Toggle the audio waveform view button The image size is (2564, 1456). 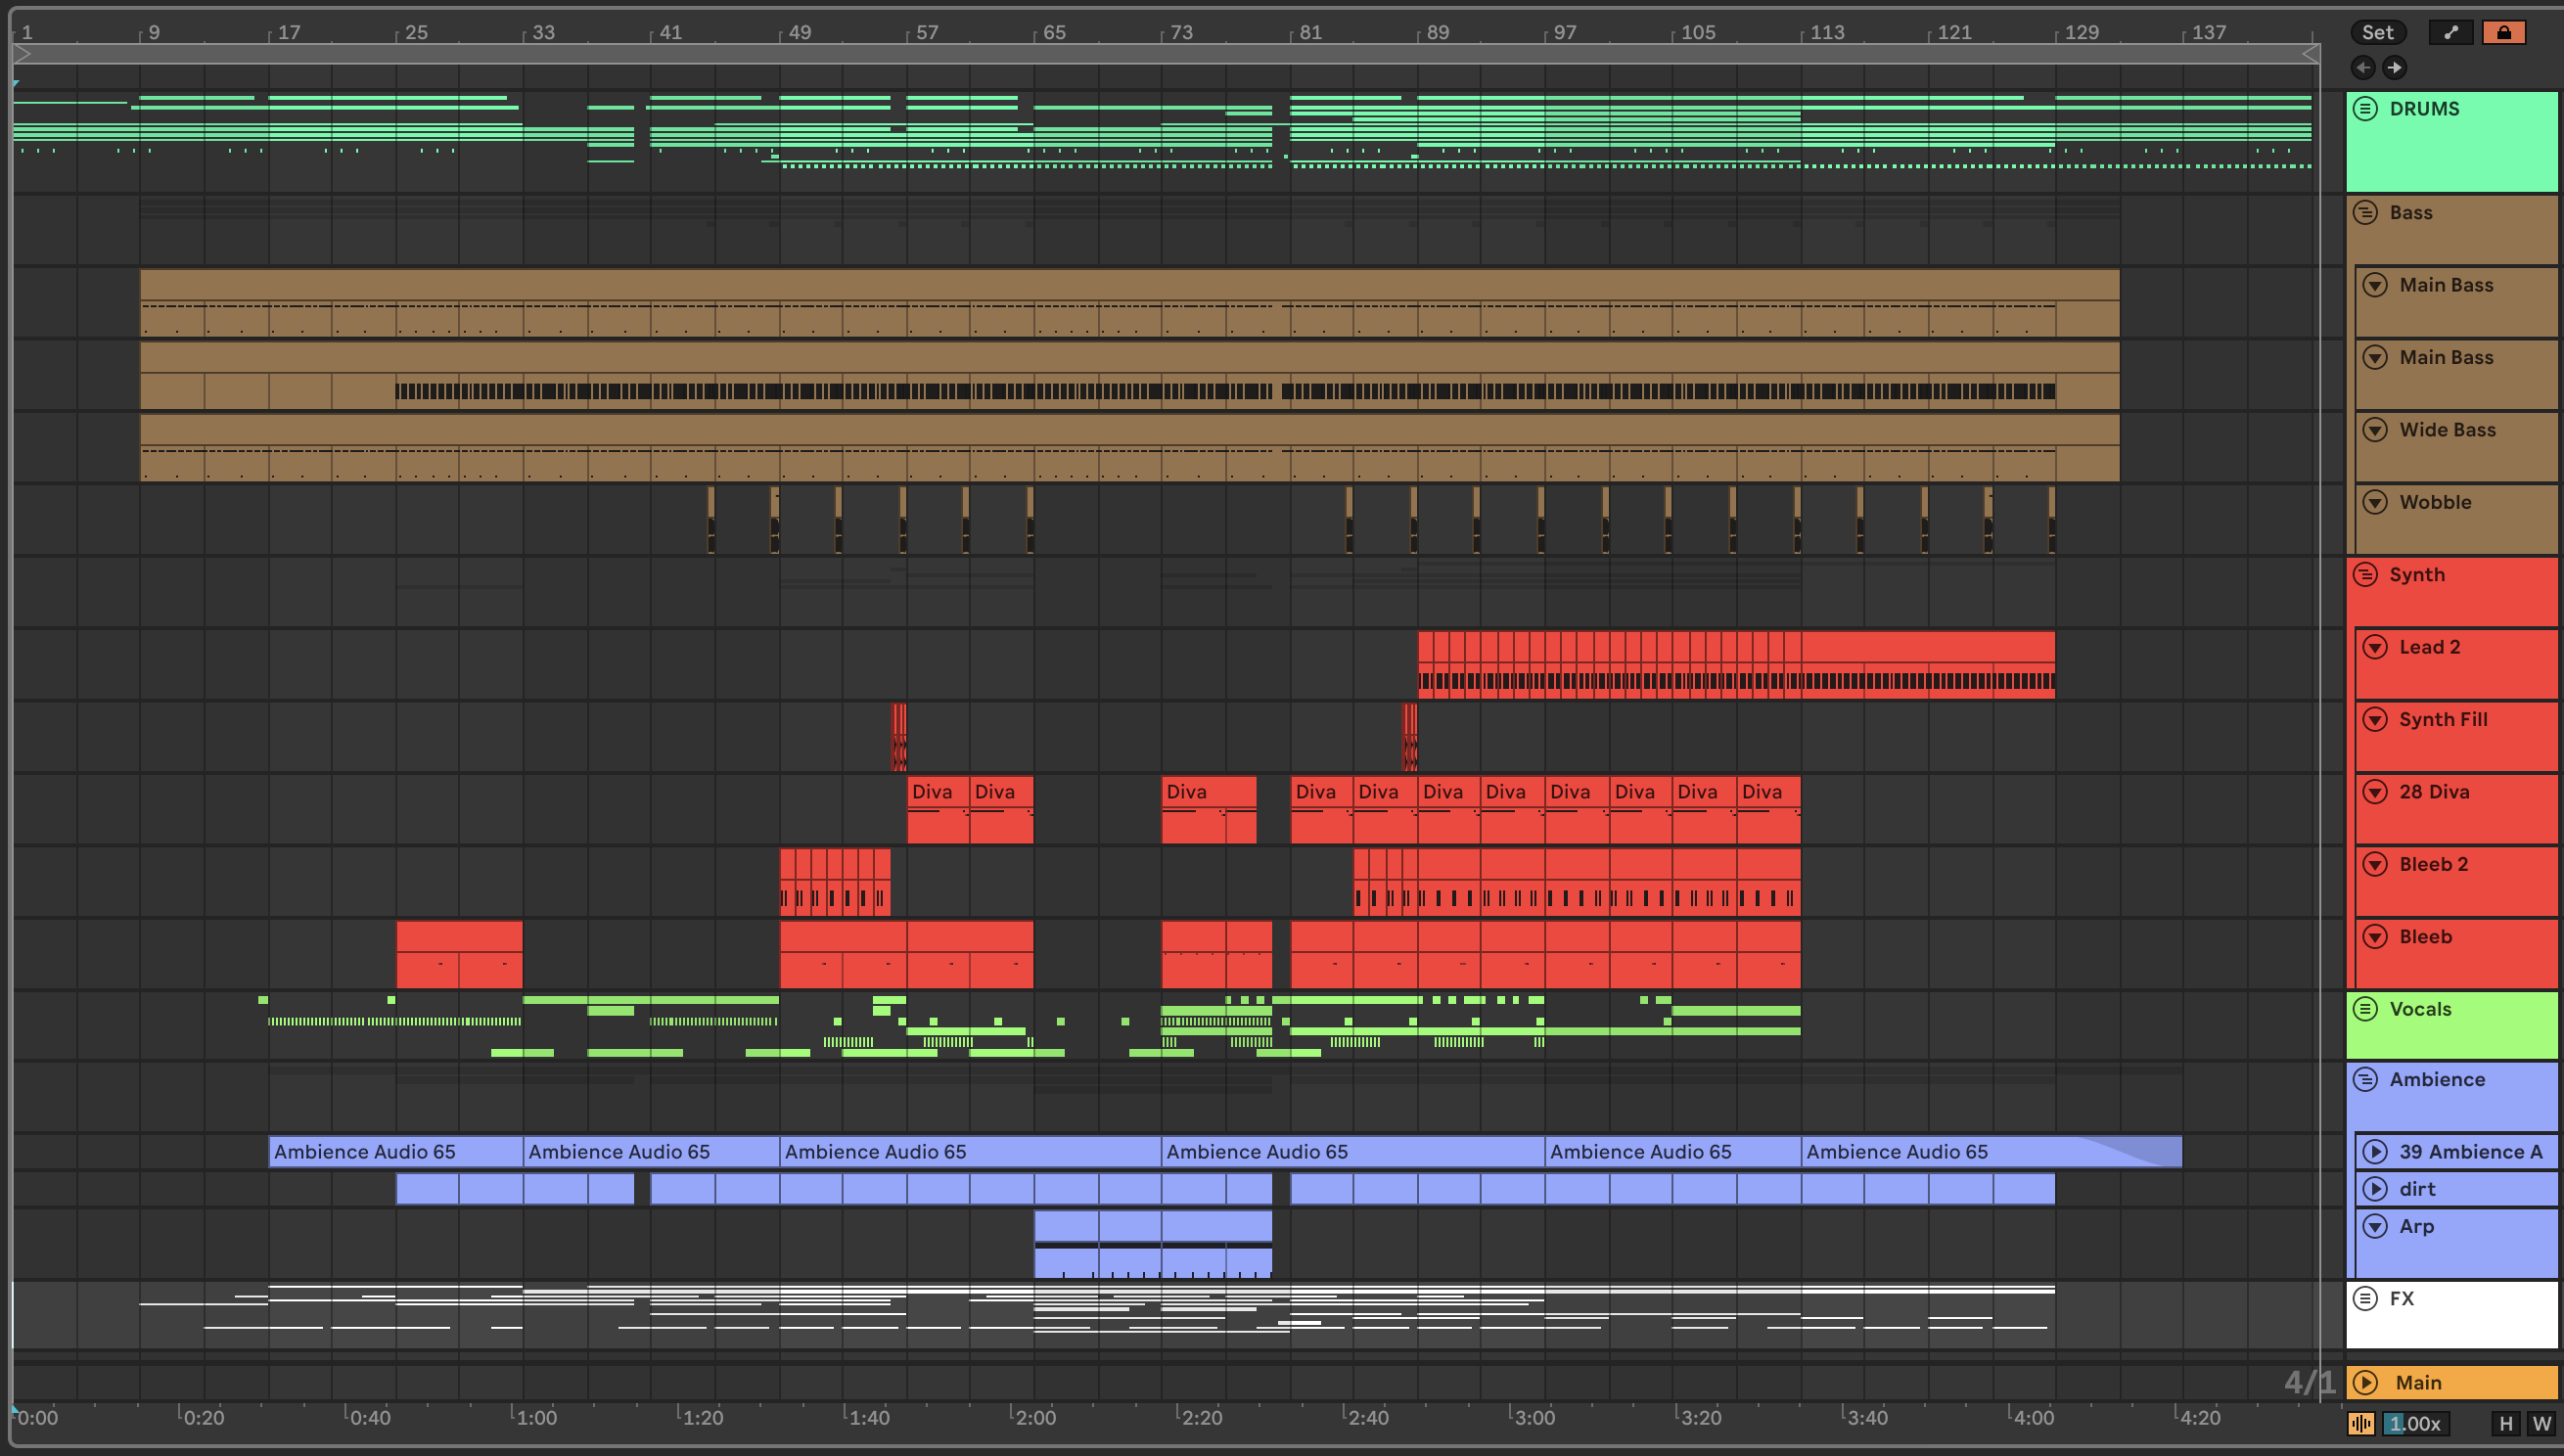(x=2361, y=1423)
